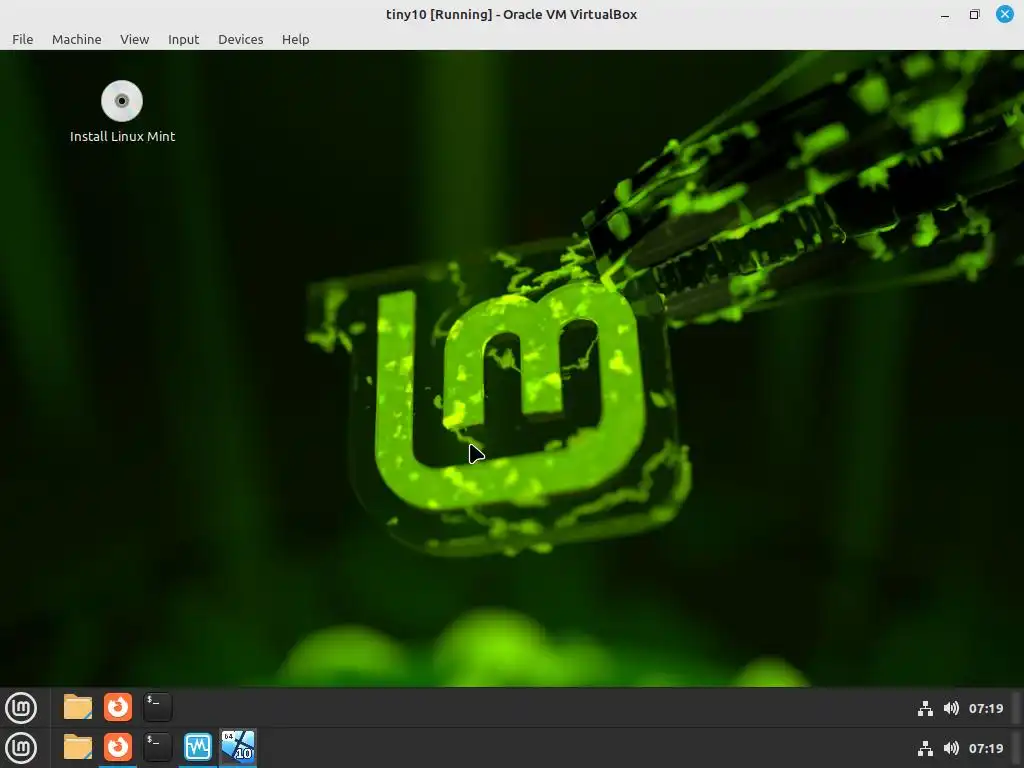Switch to Firefox on the host taskbar
This screenshot has height=768, width=1024.
click(118, 747)
